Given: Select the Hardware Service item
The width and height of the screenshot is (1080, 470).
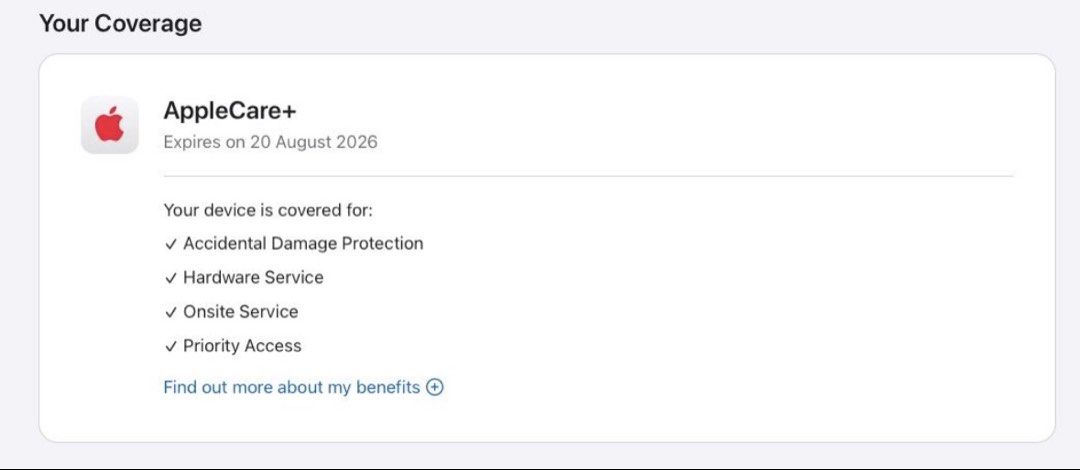Looking at the screenshot, I should click(253, 277).
